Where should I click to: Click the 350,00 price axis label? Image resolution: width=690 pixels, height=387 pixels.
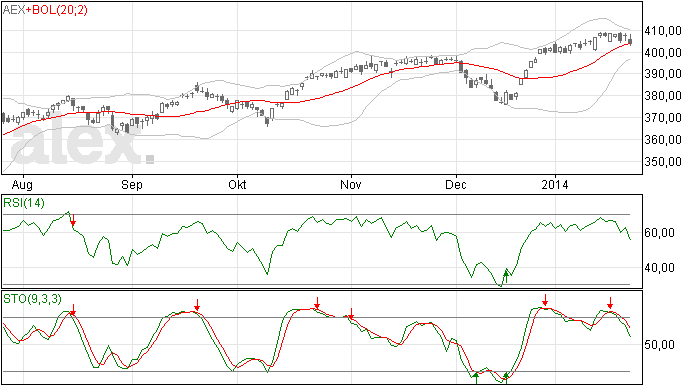pyautogui.click(x=663, y=162)
